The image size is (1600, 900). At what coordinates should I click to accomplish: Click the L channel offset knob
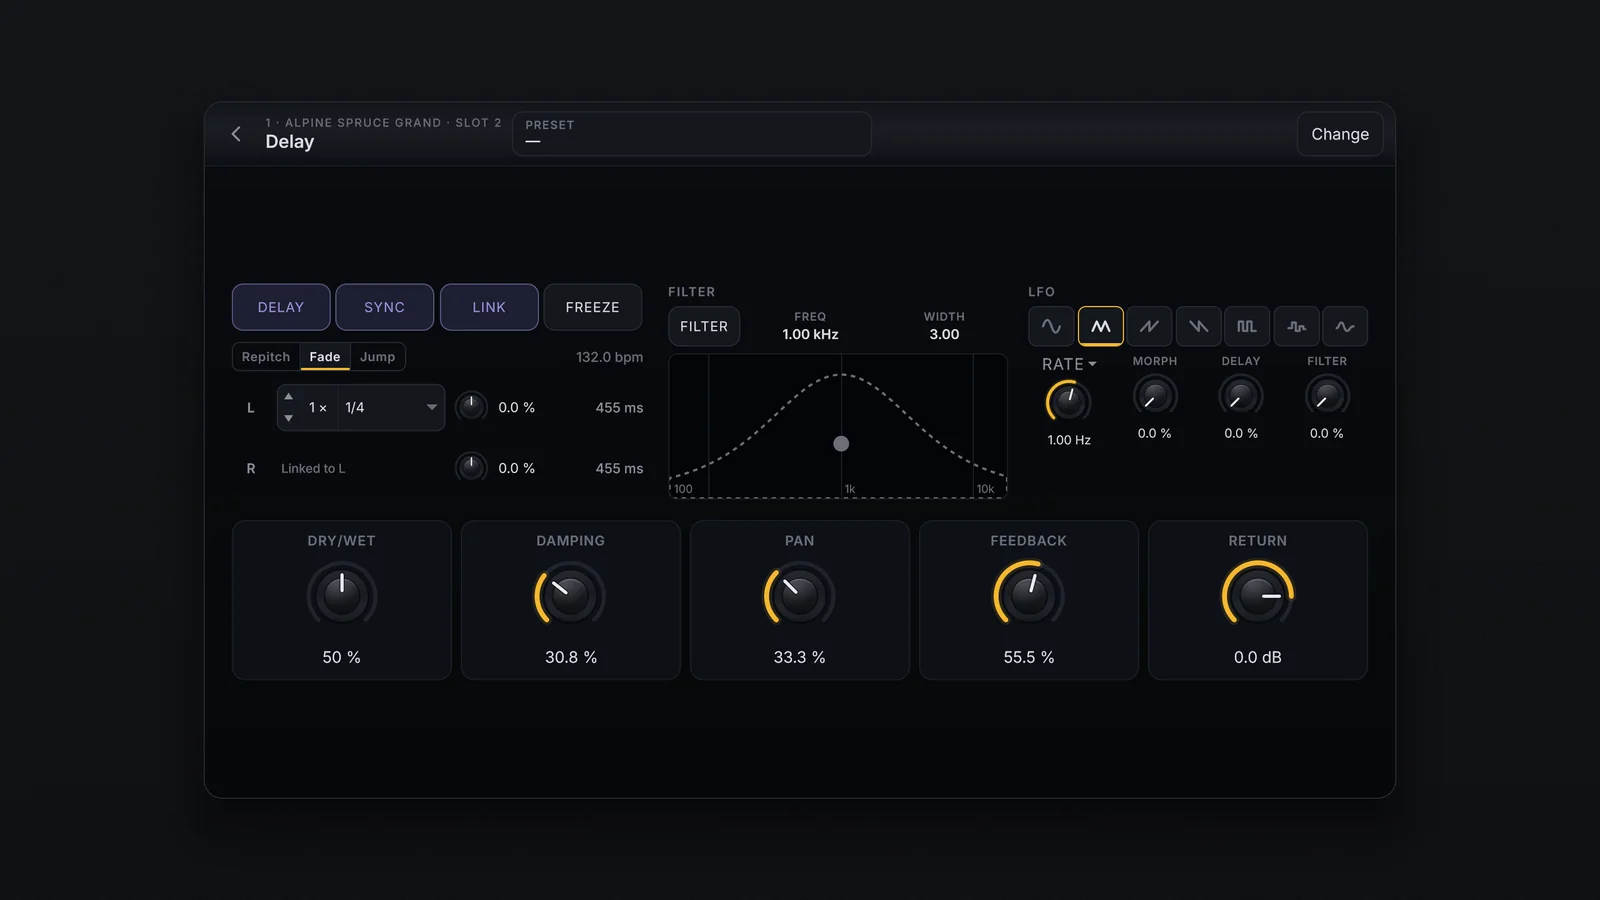pos(471,407)
